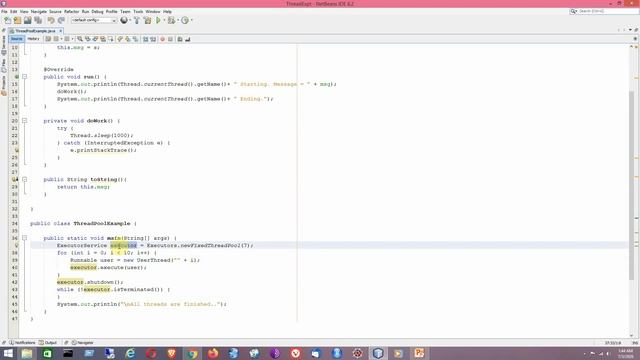Create a New File from toolbar
640x360 pixels.
coord(7,20)
